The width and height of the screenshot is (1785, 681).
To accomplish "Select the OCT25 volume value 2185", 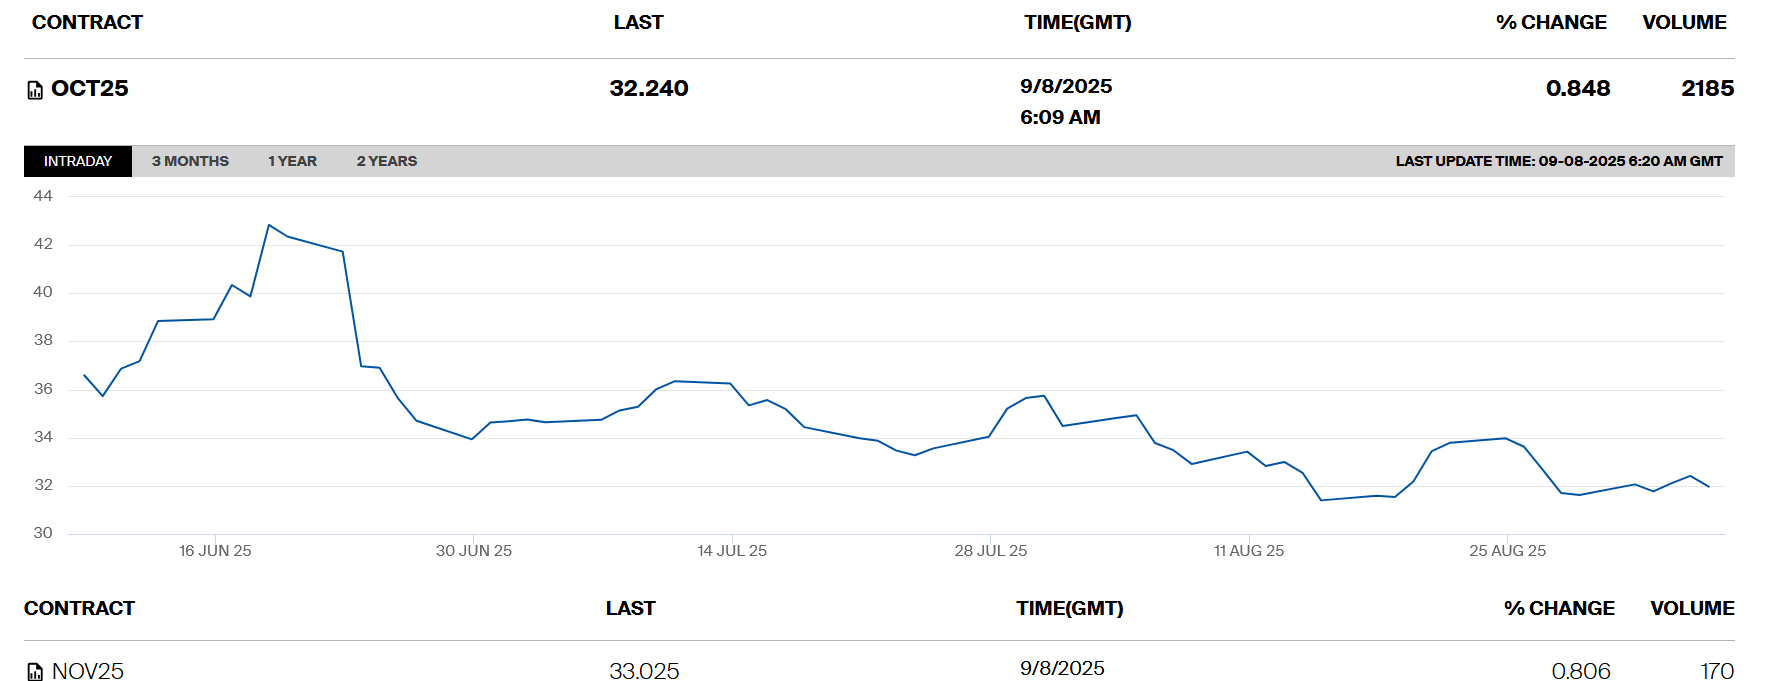I will tap(1707, 88).
